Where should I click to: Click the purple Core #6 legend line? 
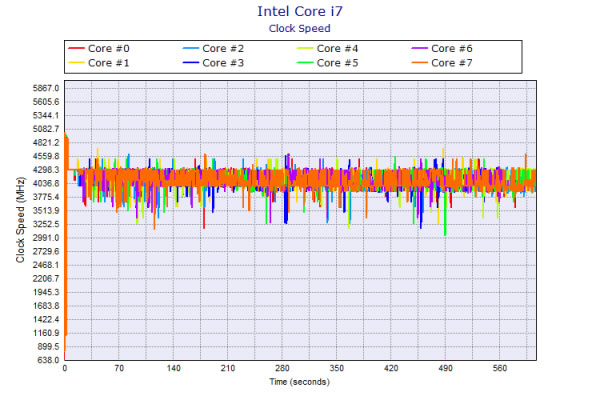pyautogui.click(x=419, y=48)
